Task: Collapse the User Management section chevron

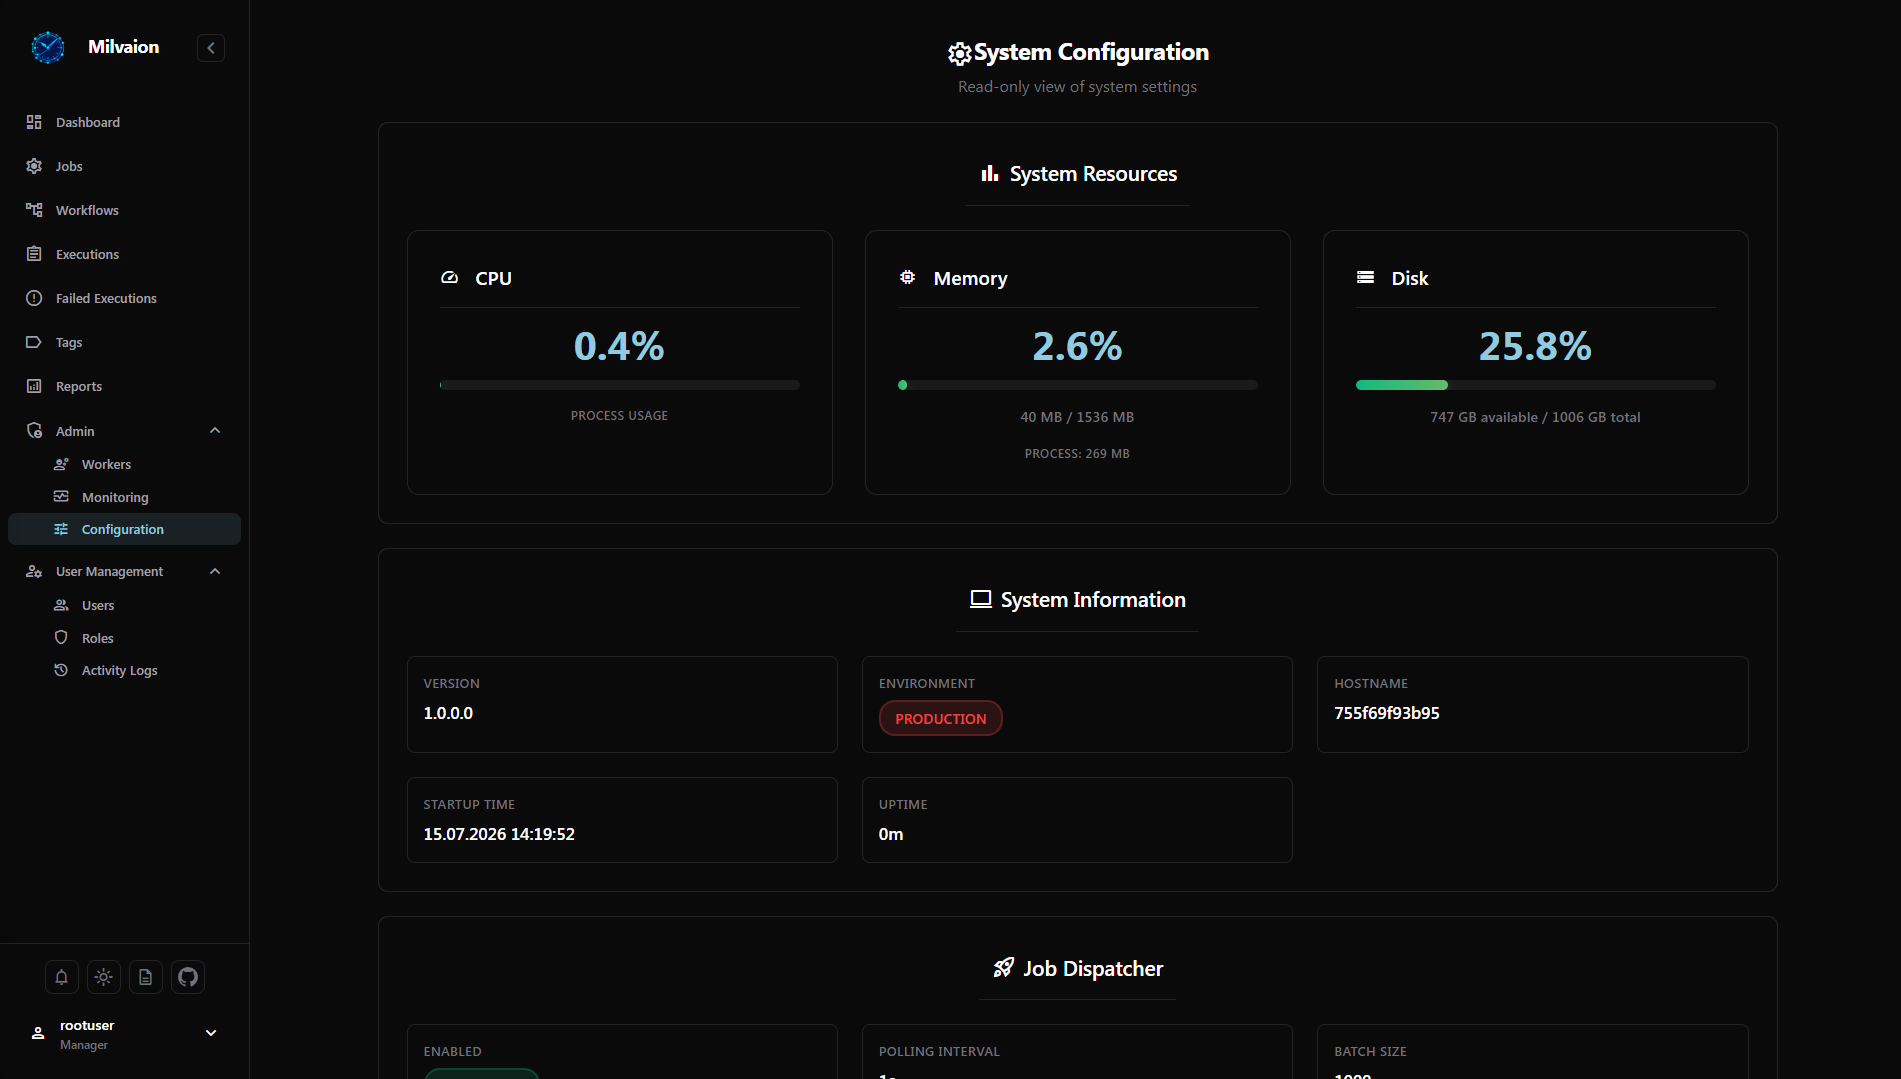Action: coord(215,571)
